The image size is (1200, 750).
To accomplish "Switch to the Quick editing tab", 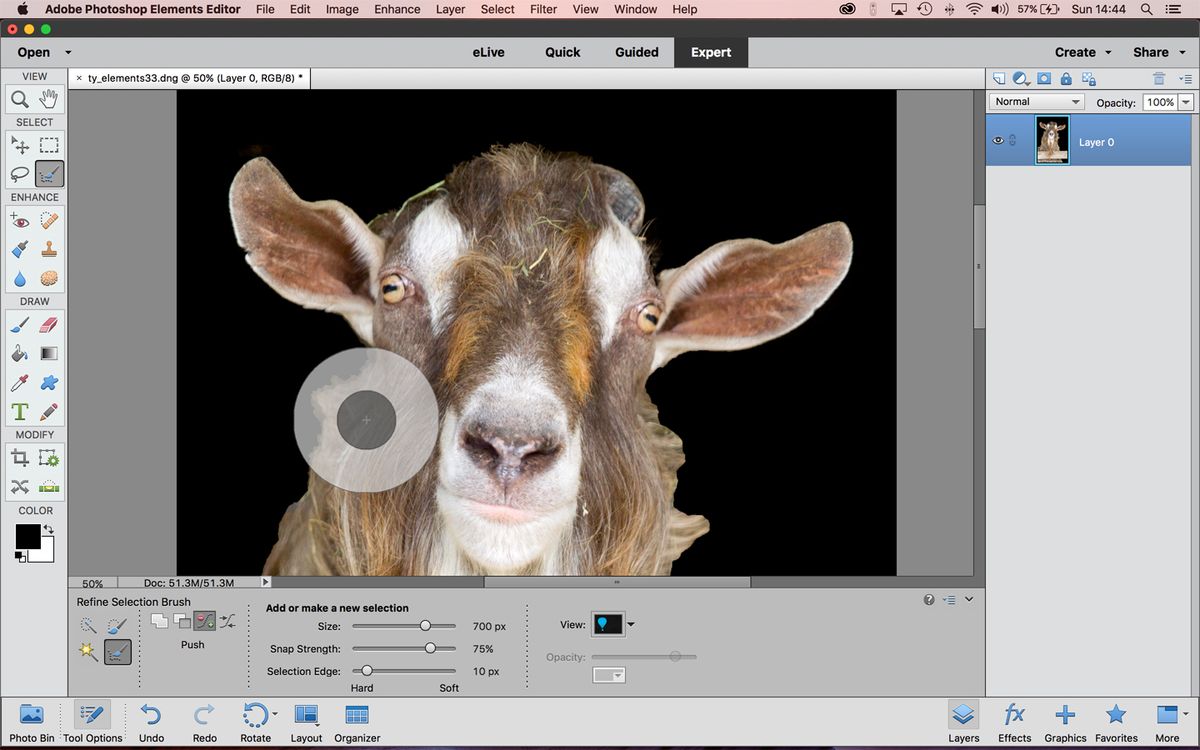I will (x=562, y=51).
